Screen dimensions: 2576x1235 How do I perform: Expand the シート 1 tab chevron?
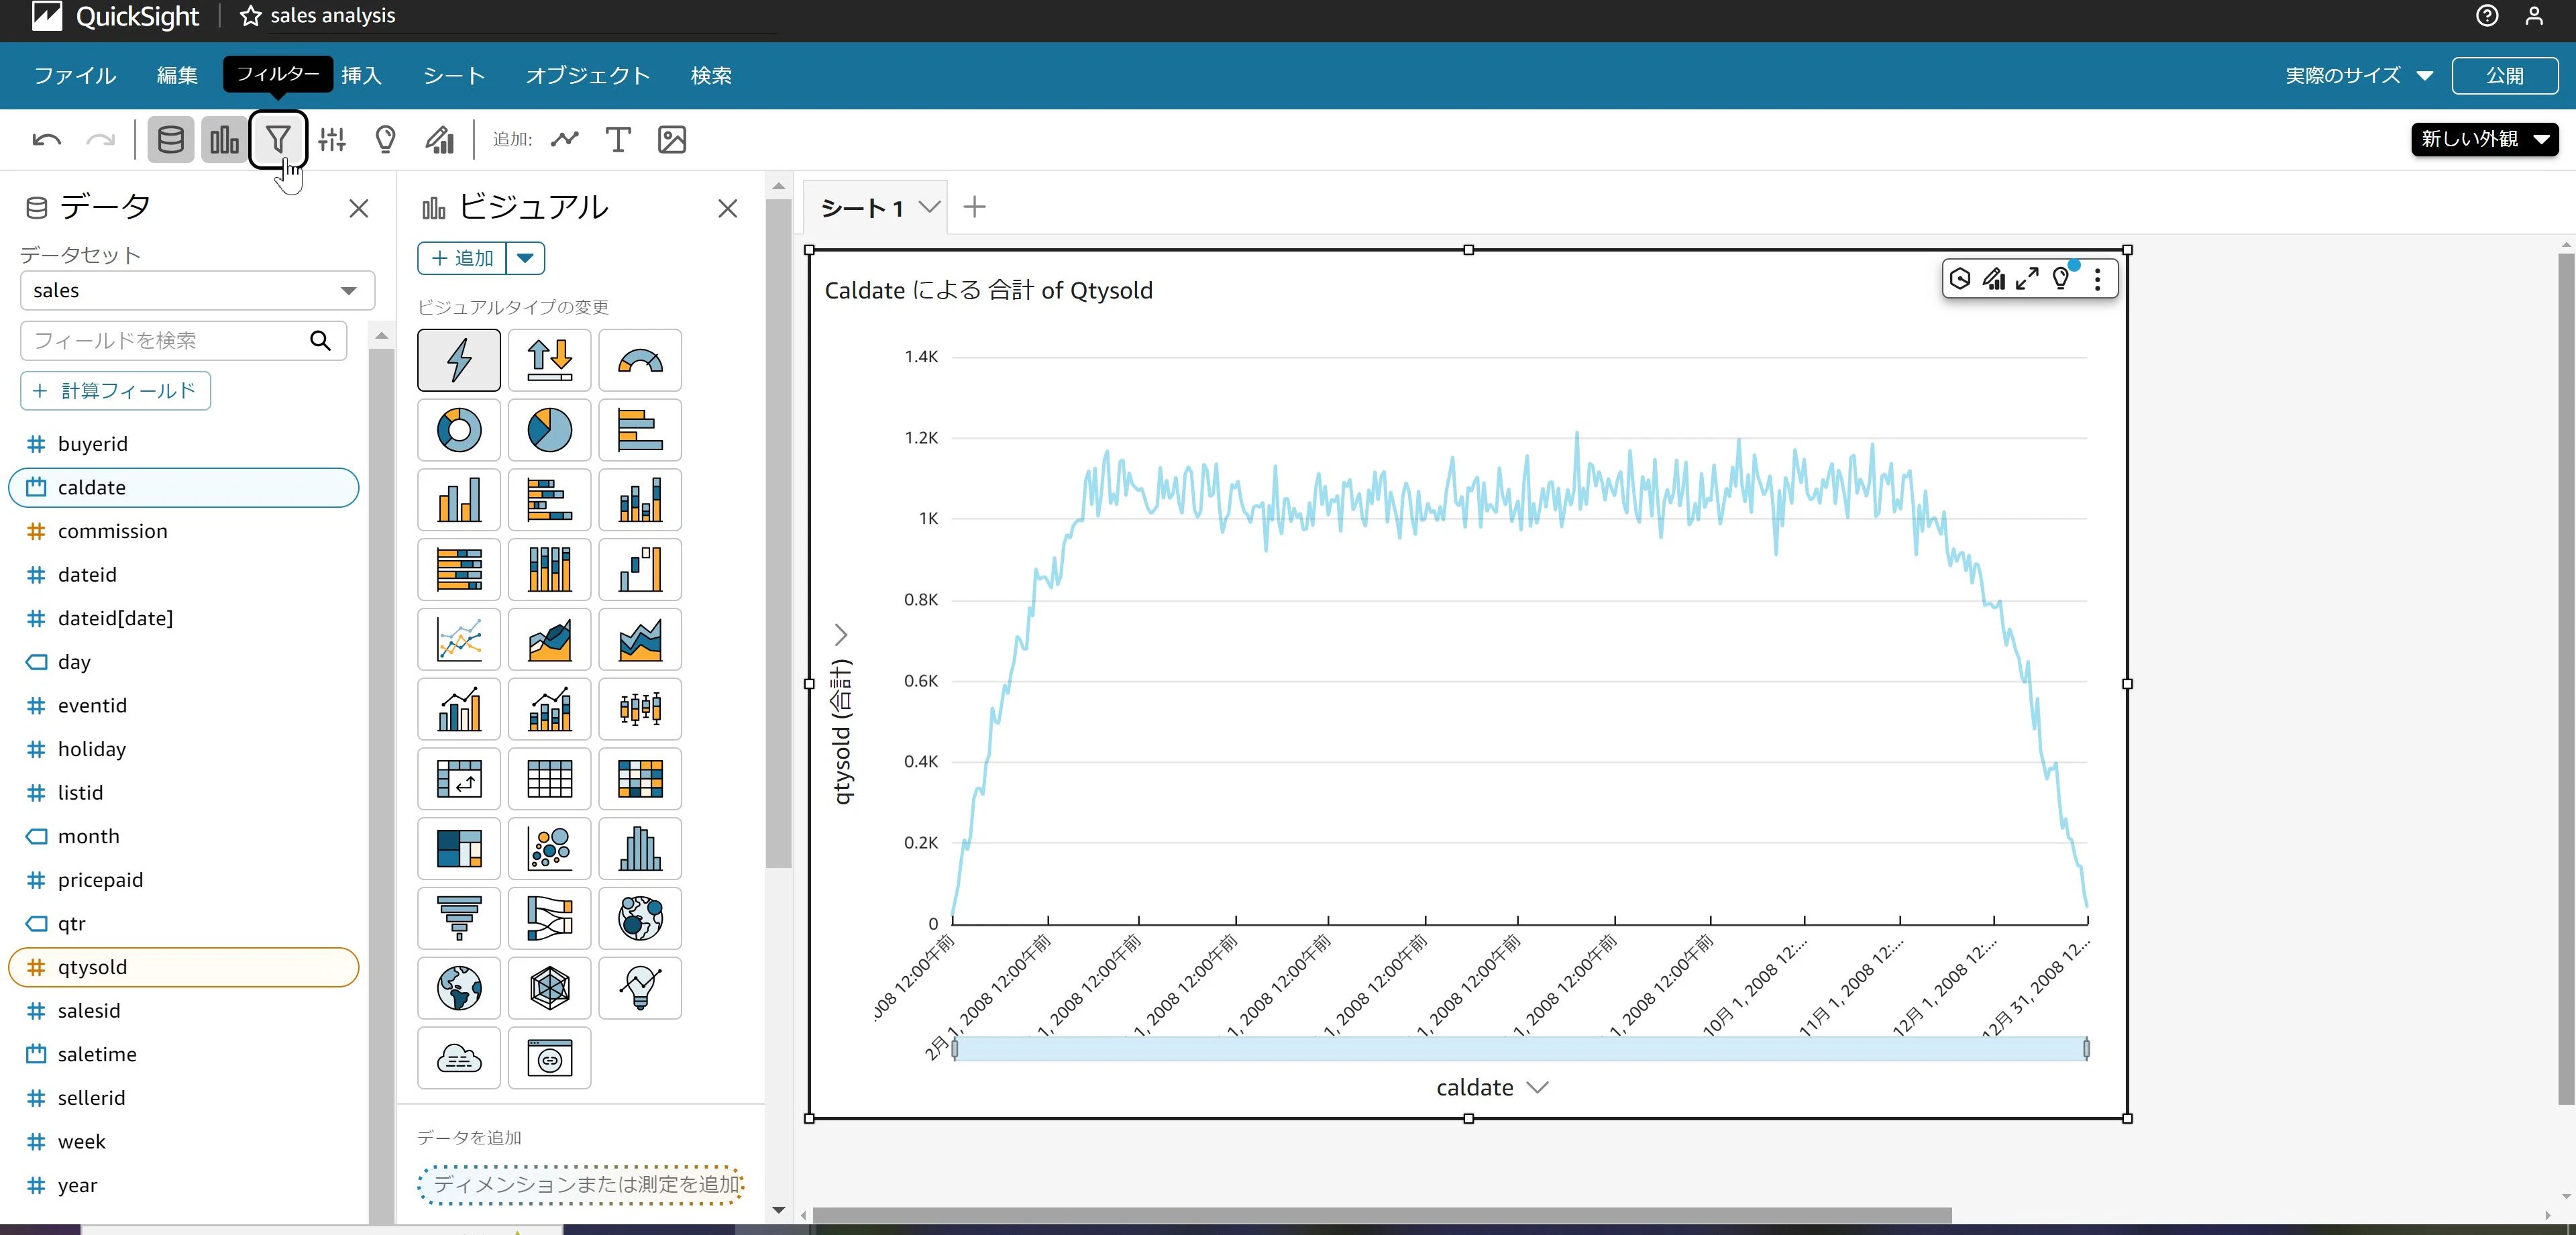[x=930, y=207]
